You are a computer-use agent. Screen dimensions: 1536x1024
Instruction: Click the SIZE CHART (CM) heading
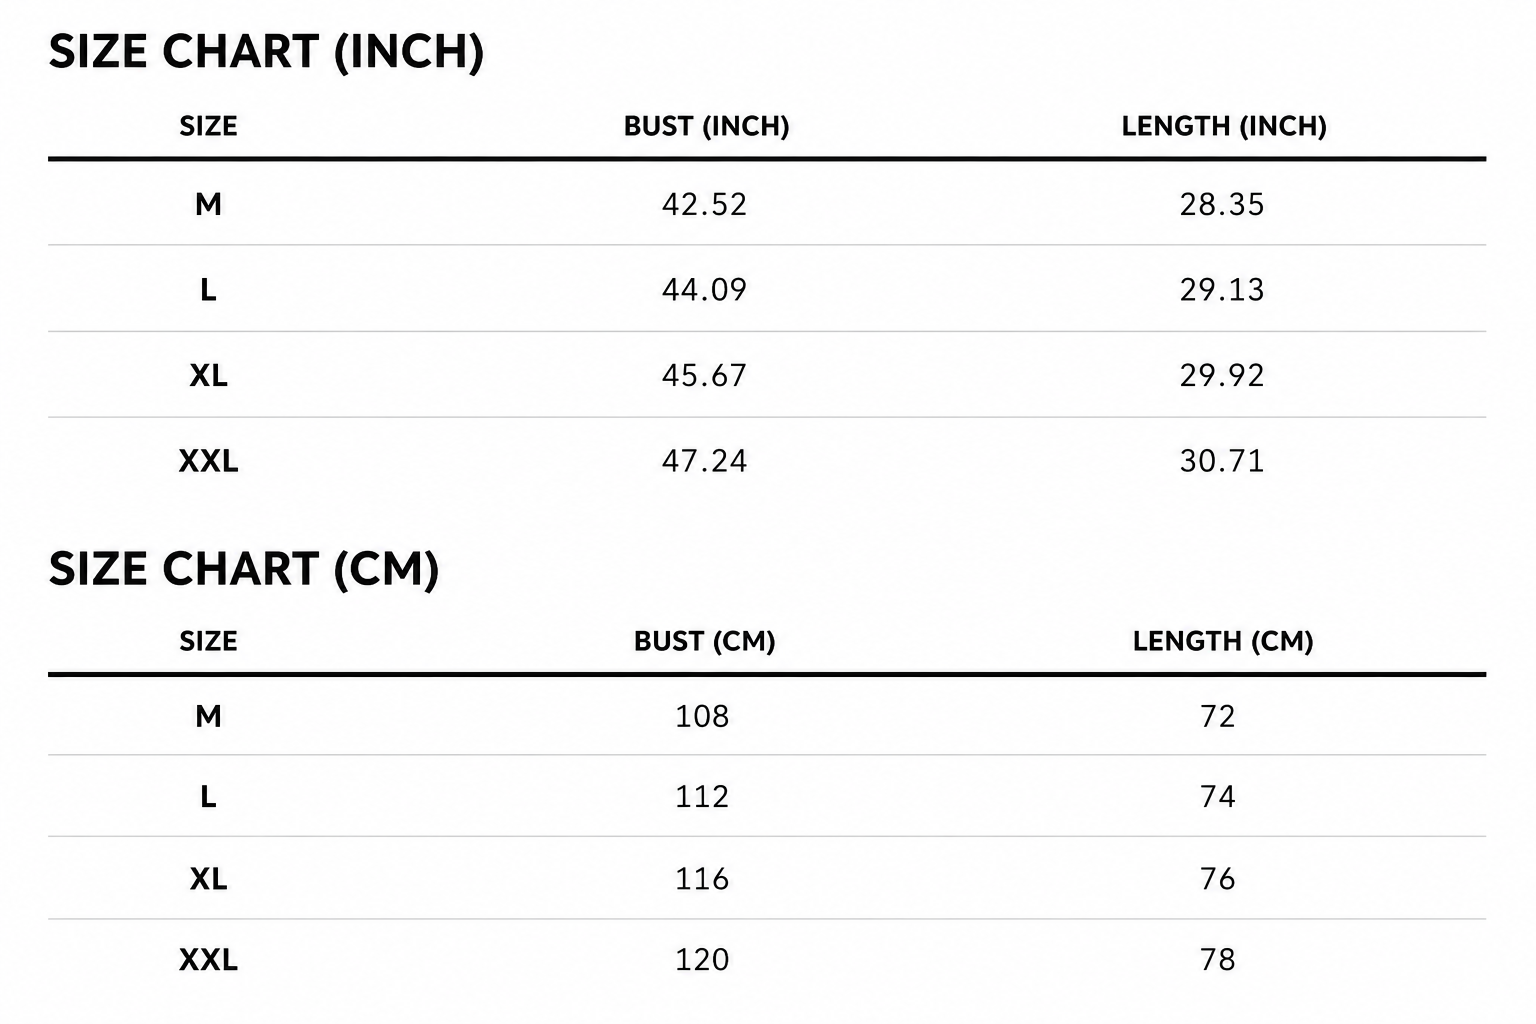pos(244,569)
